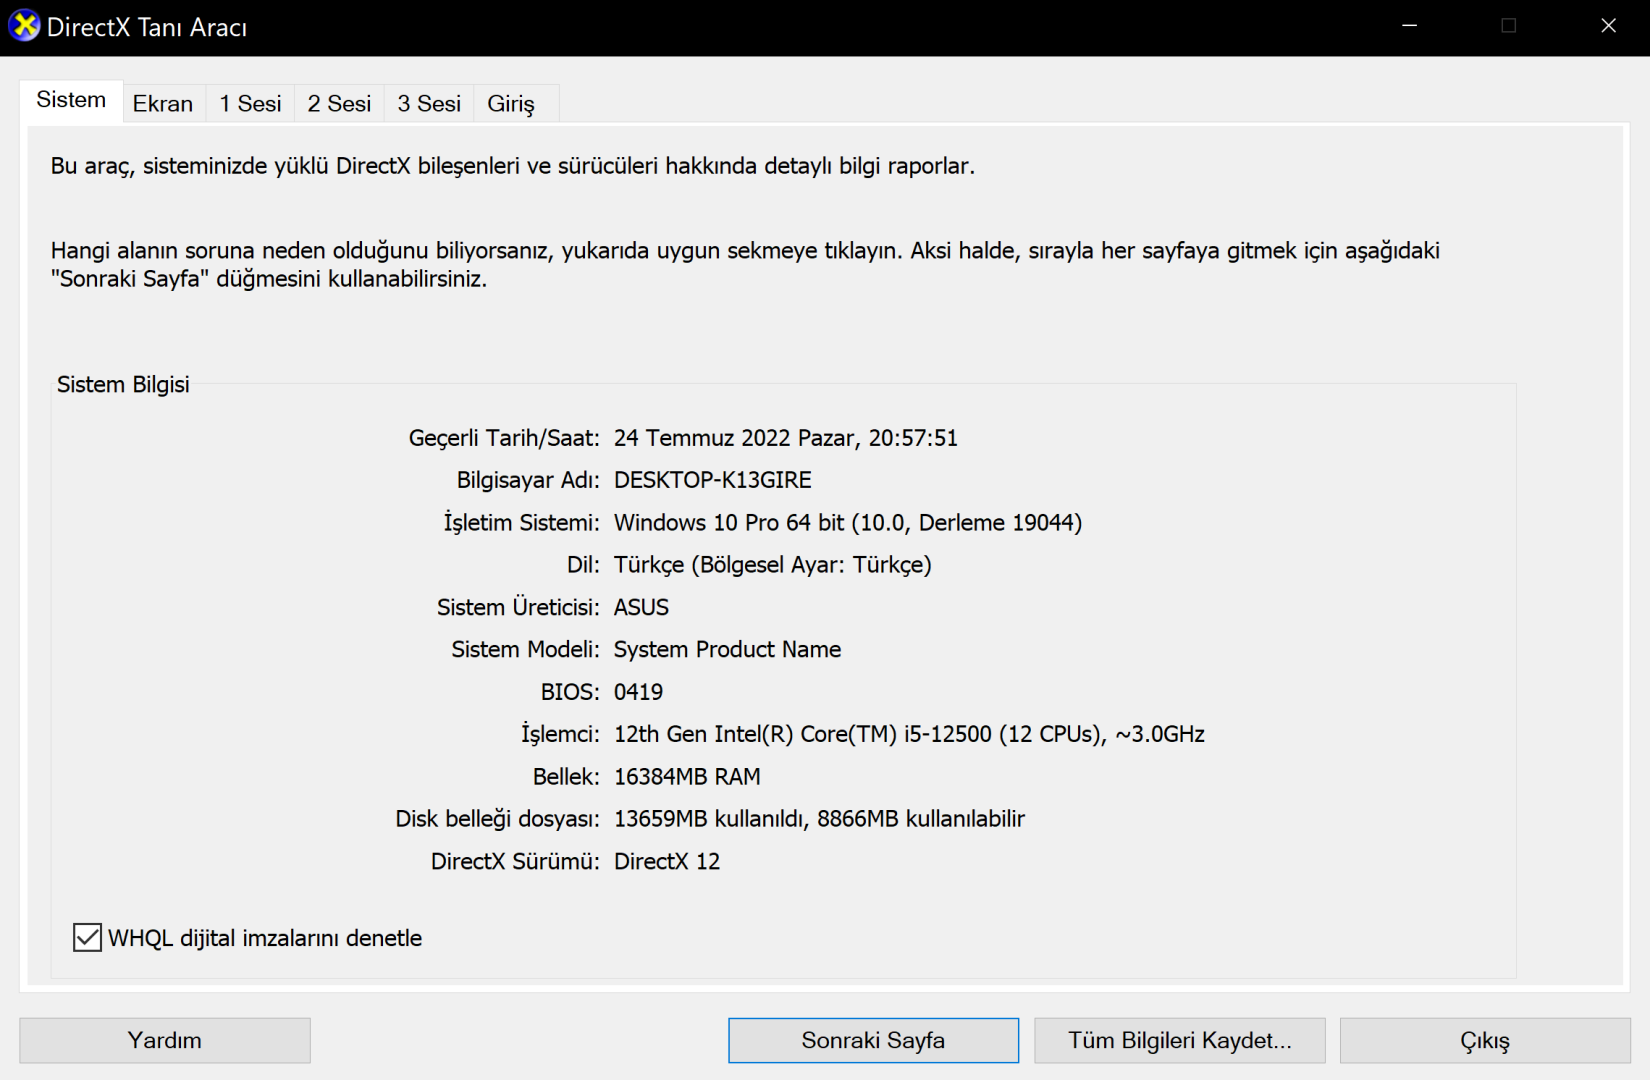Click the window title text DirectX Tanı Aracı
Screen dimensions: 1650x1080
point(147,28)
